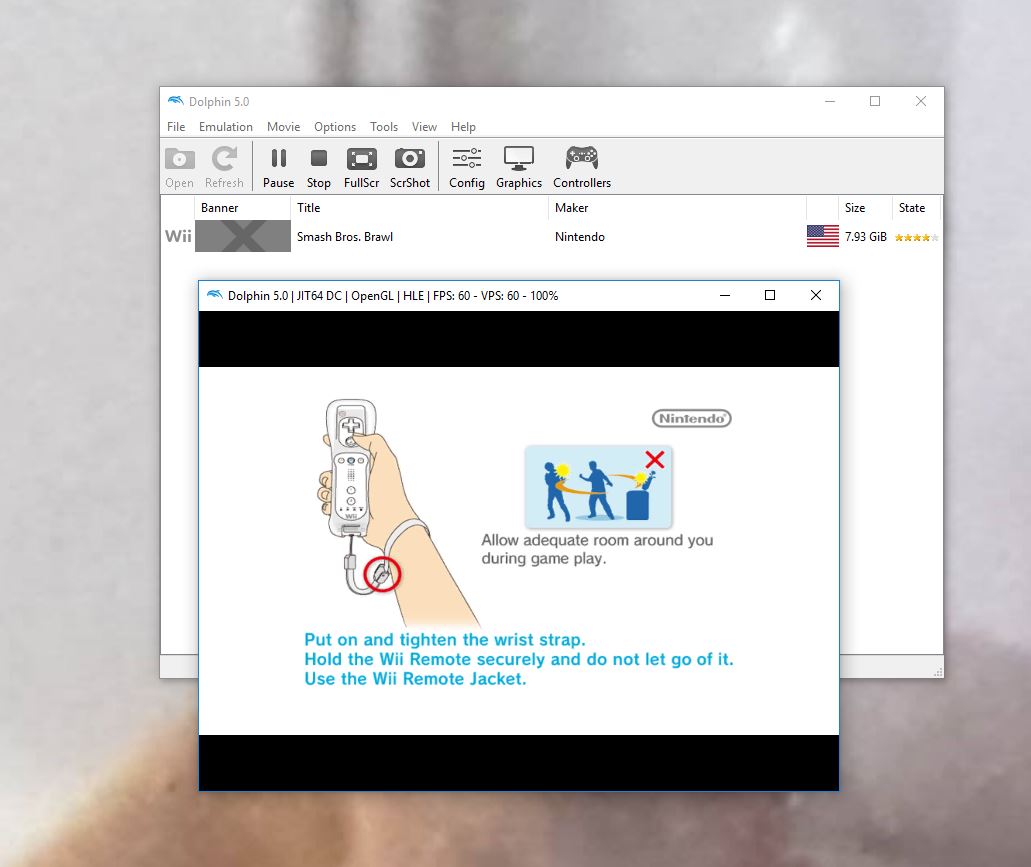1031x867 pixels.
Task: Open the Tools menu
Action: (x=384, y=127)
